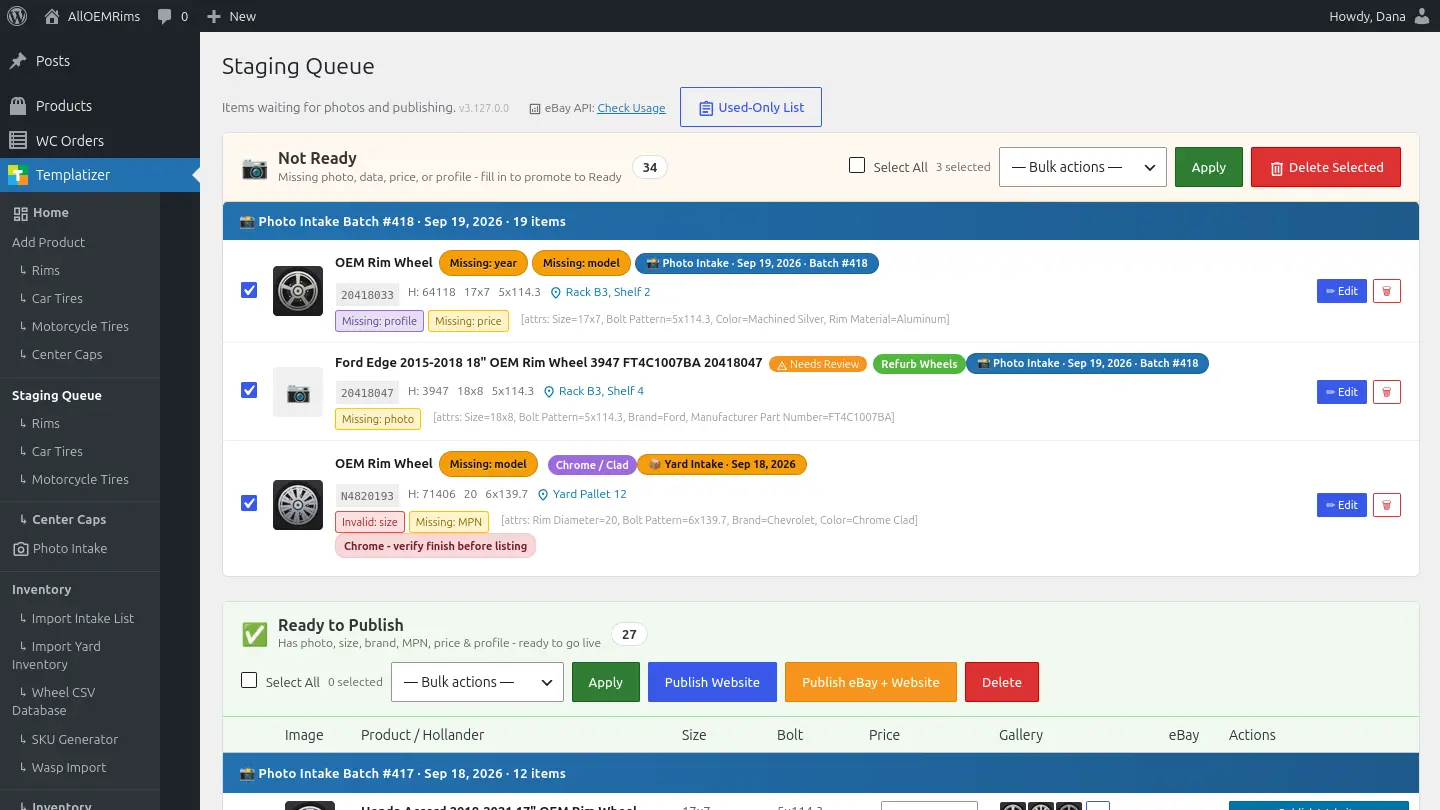This screenshot has width=1440, height=810.
Task: Click the Rack B3, Shelf 2 location link
Action: tap(600, 292)
